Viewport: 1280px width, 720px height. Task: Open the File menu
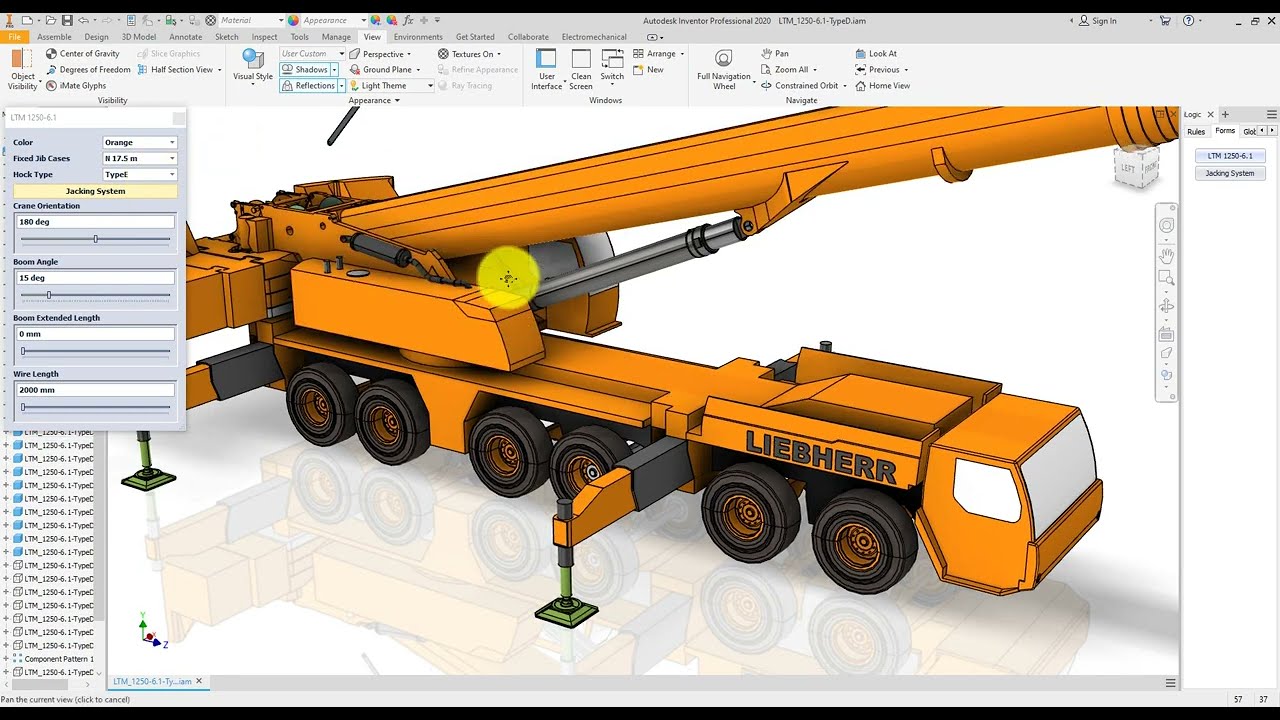(x=15, y=37)
